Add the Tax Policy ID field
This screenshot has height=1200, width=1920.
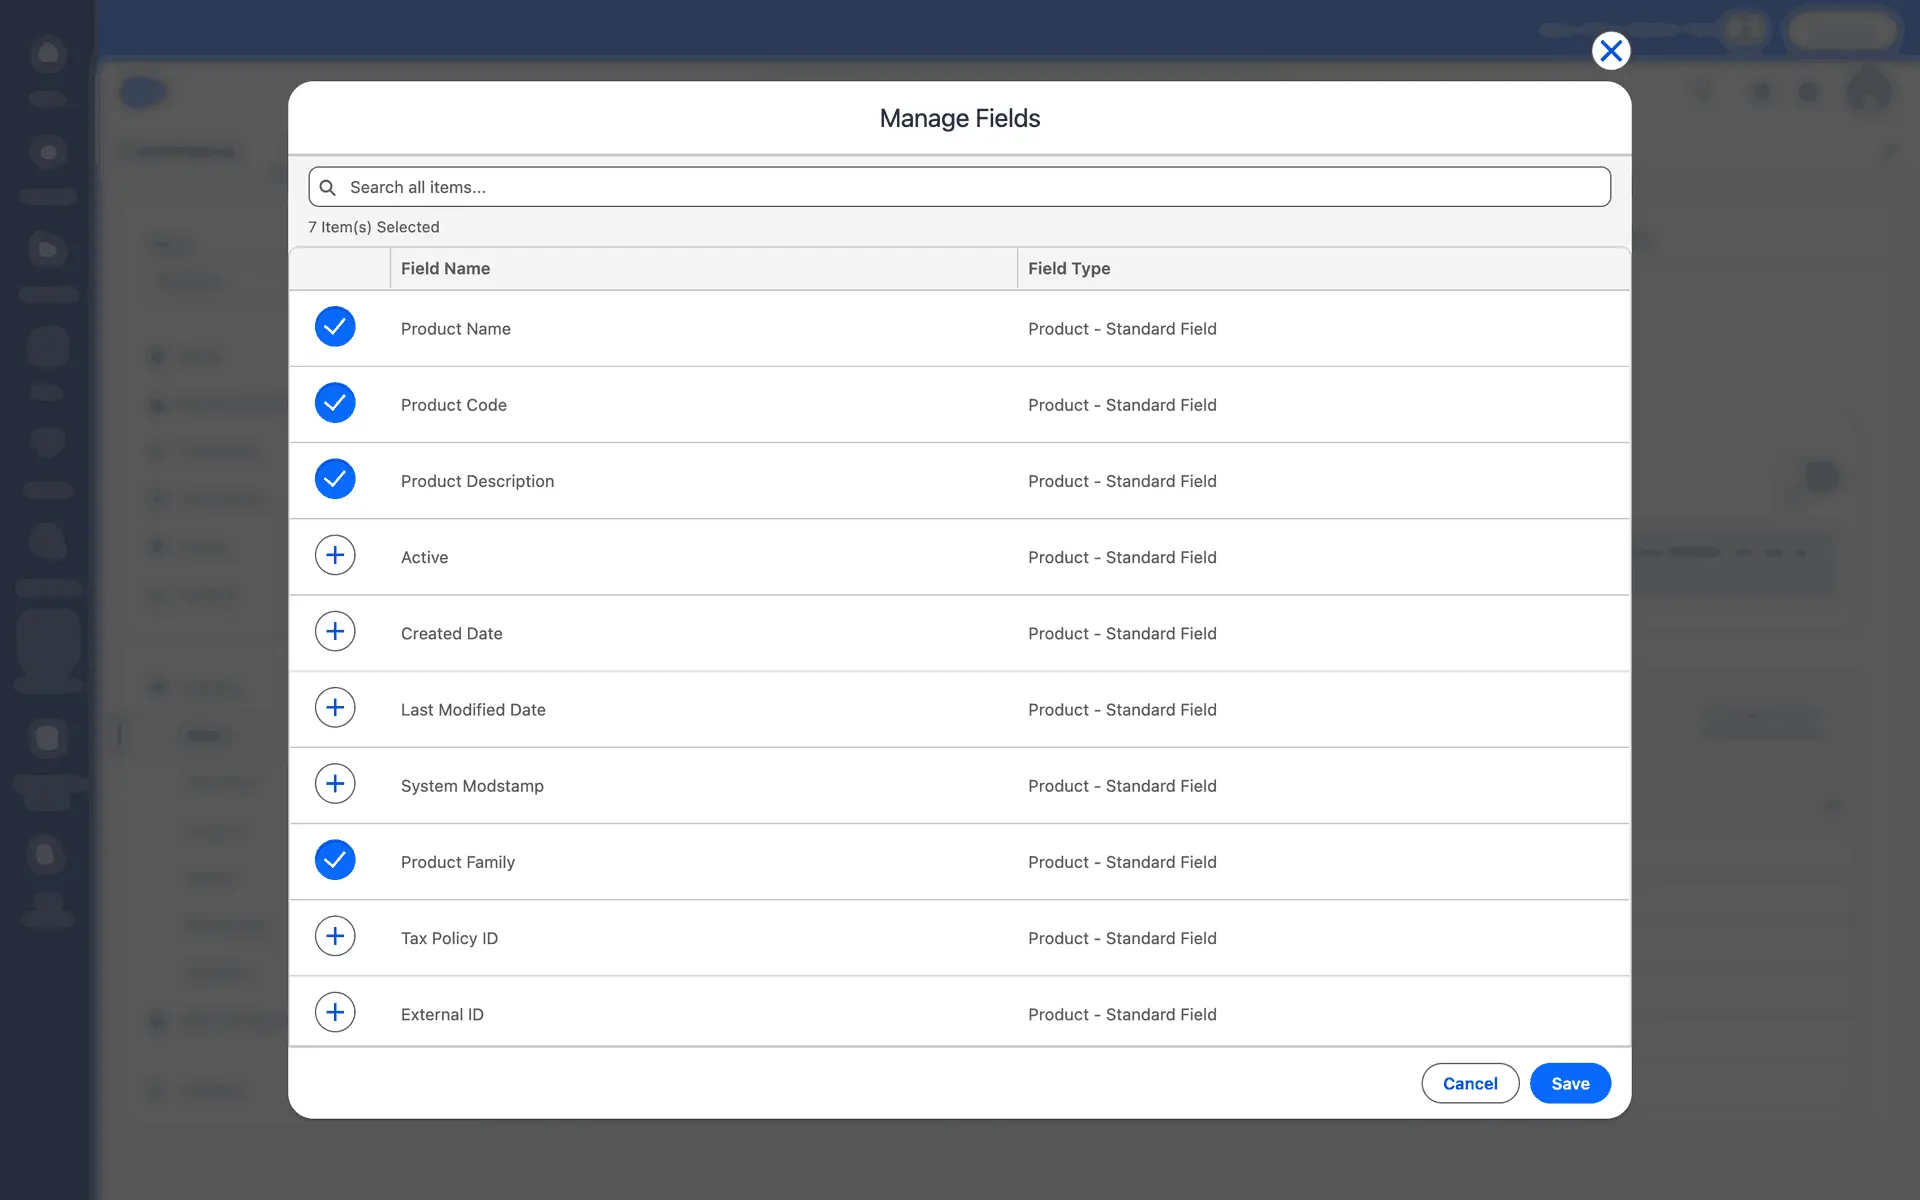[x=335, y=936]
